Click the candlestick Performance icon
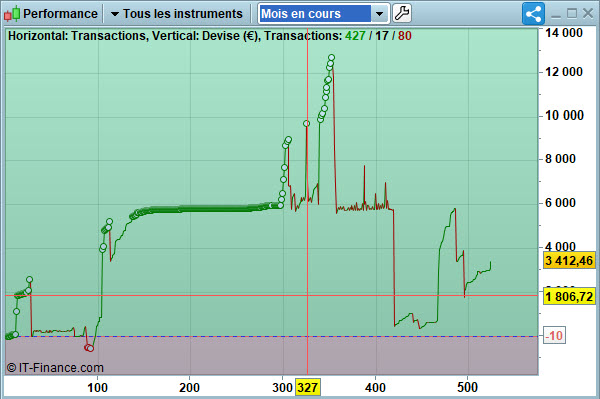Image resolution: width=600 pixels, height=399 pixels. (x=11, y=13)
